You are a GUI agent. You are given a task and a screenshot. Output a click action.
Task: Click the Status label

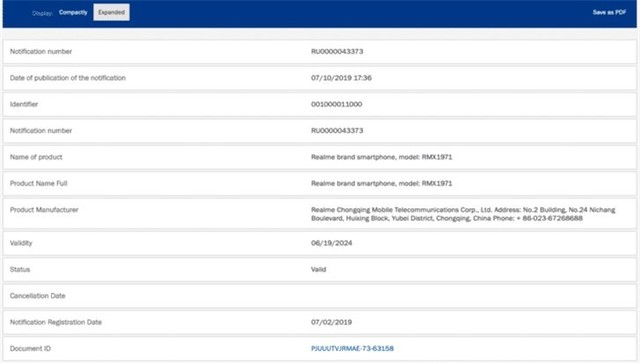[x=20, y=269]
